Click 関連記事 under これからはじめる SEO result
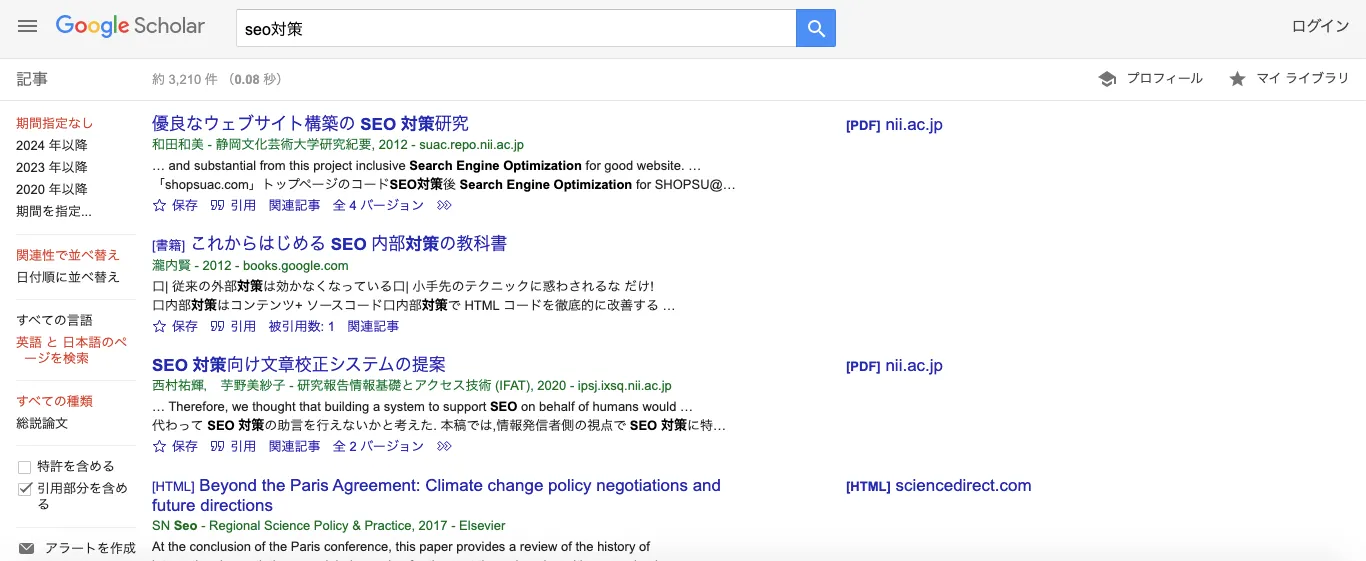 pyautogui.click(x=373, y=326)
